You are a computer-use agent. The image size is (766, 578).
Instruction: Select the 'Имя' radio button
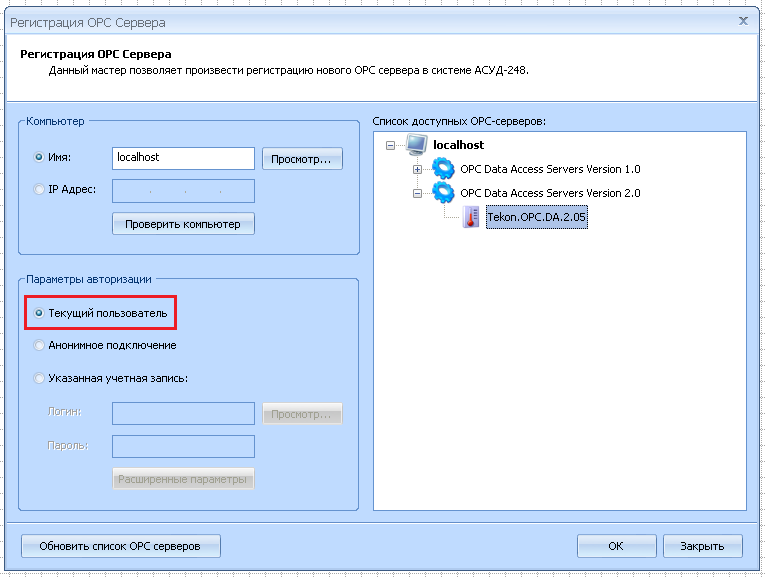point(39,157)
